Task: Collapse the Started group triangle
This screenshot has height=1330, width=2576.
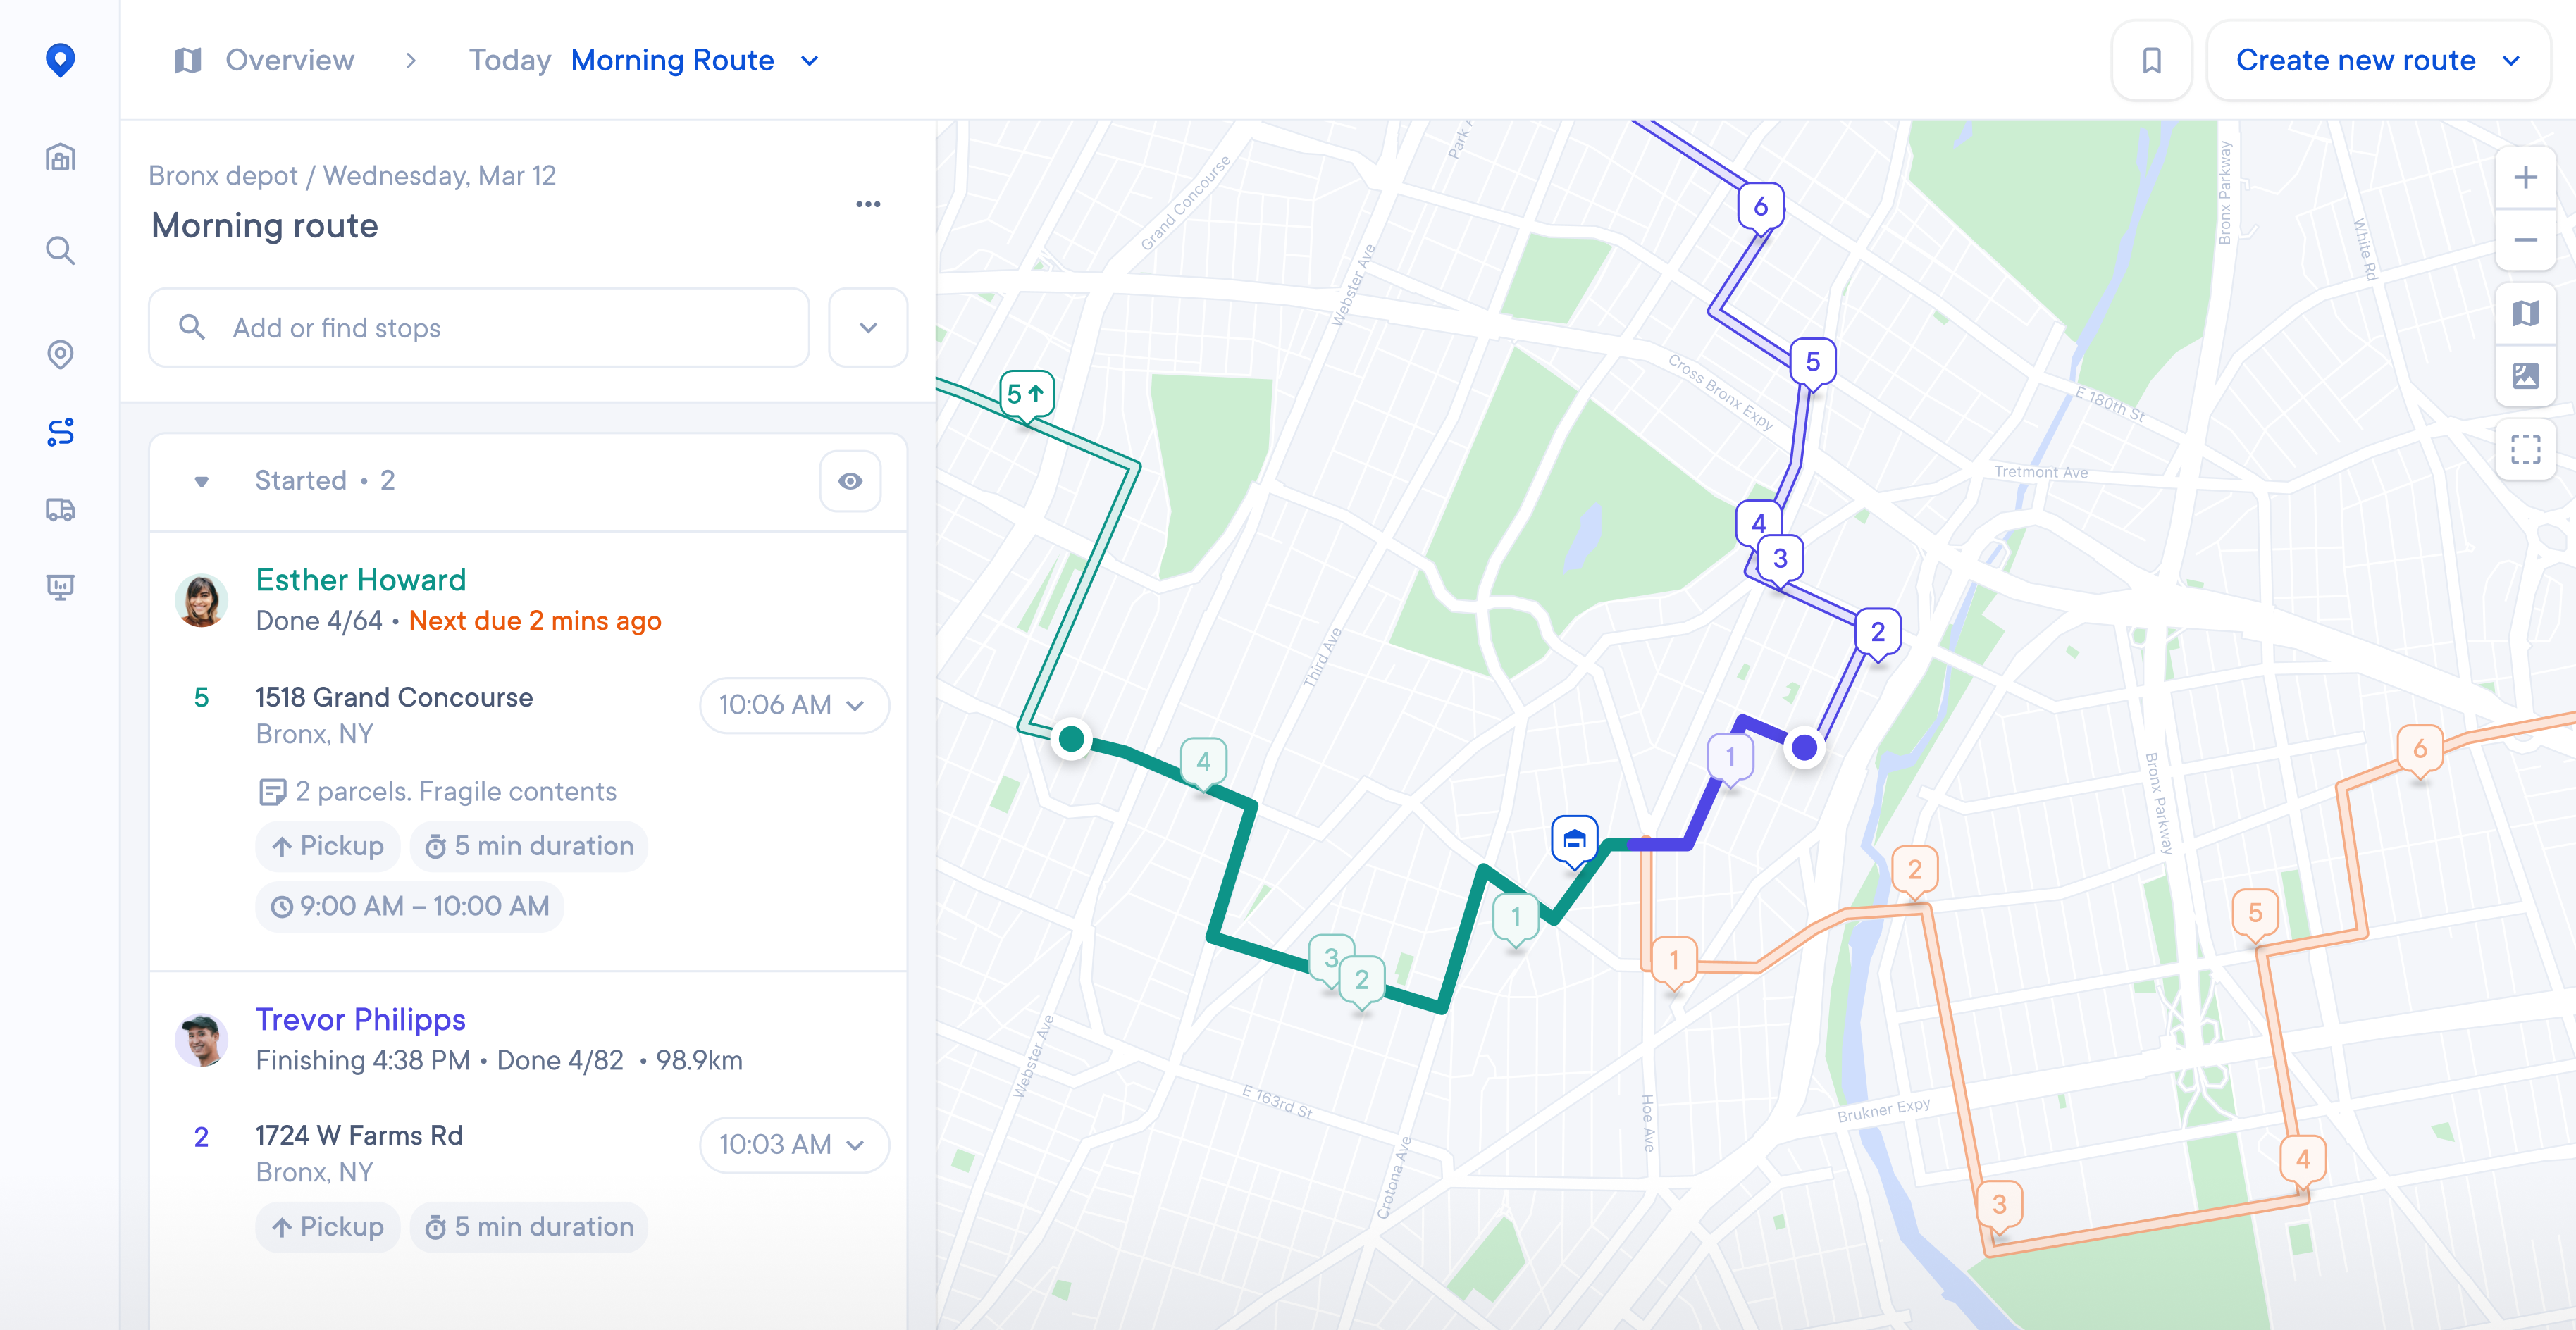Action: [202, 482]
